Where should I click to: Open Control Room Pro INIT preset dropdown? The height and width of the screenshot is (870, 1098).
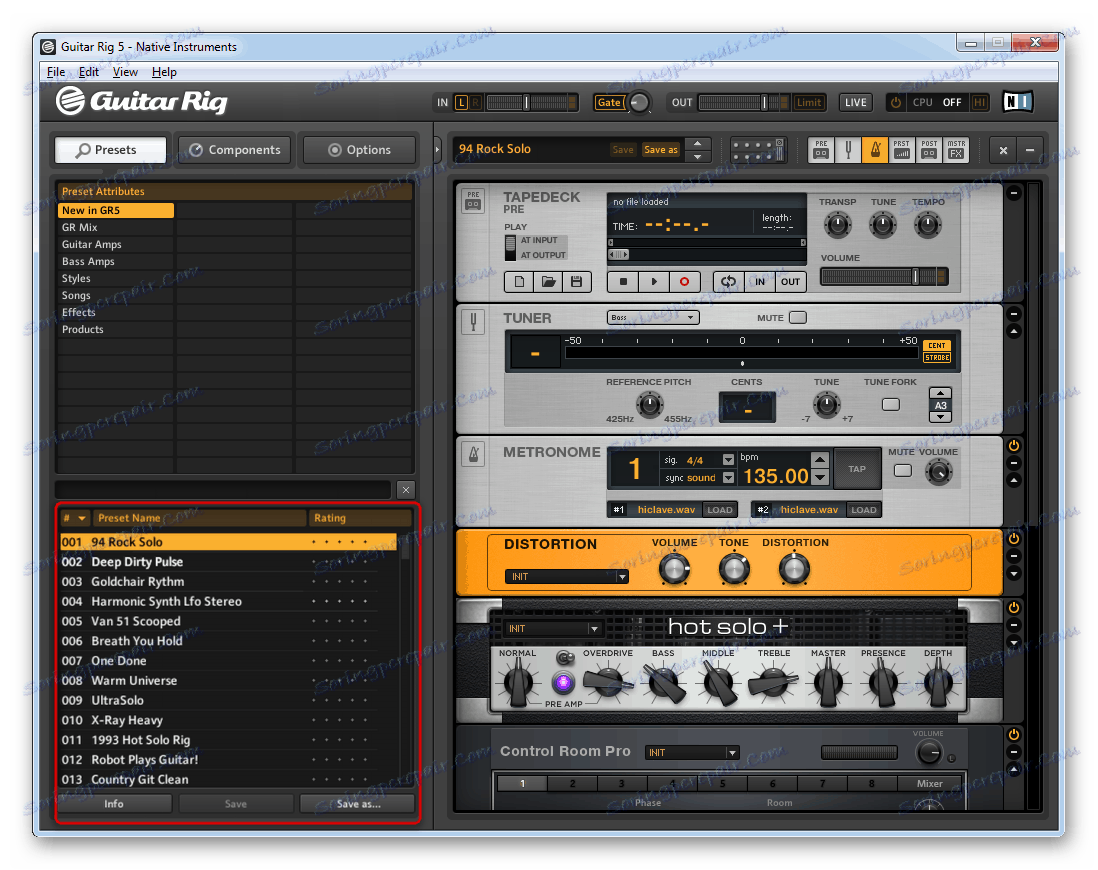(691, 752)
